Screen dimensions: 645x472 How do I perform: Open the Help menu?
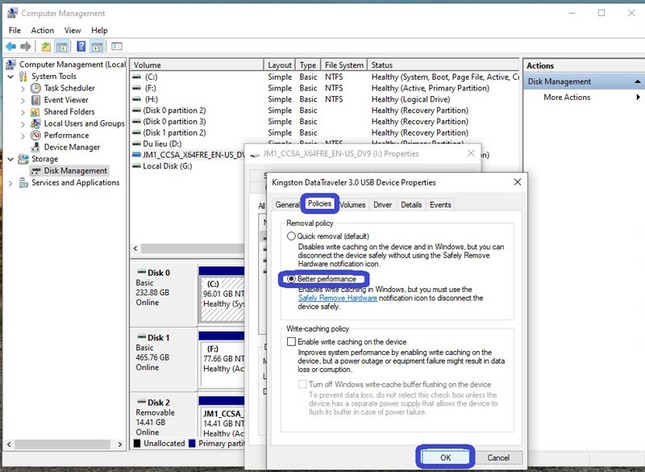pos(99,30)
